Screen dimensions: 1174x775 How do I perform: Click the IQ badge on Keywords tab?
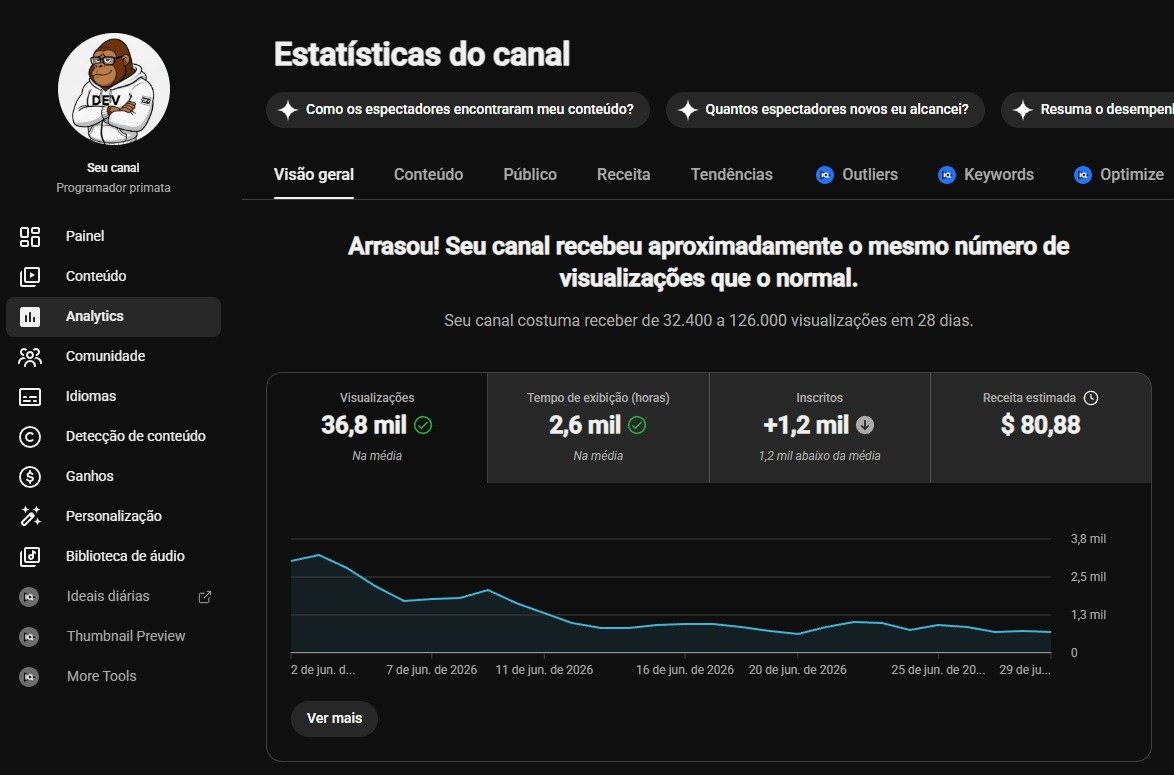946,175
